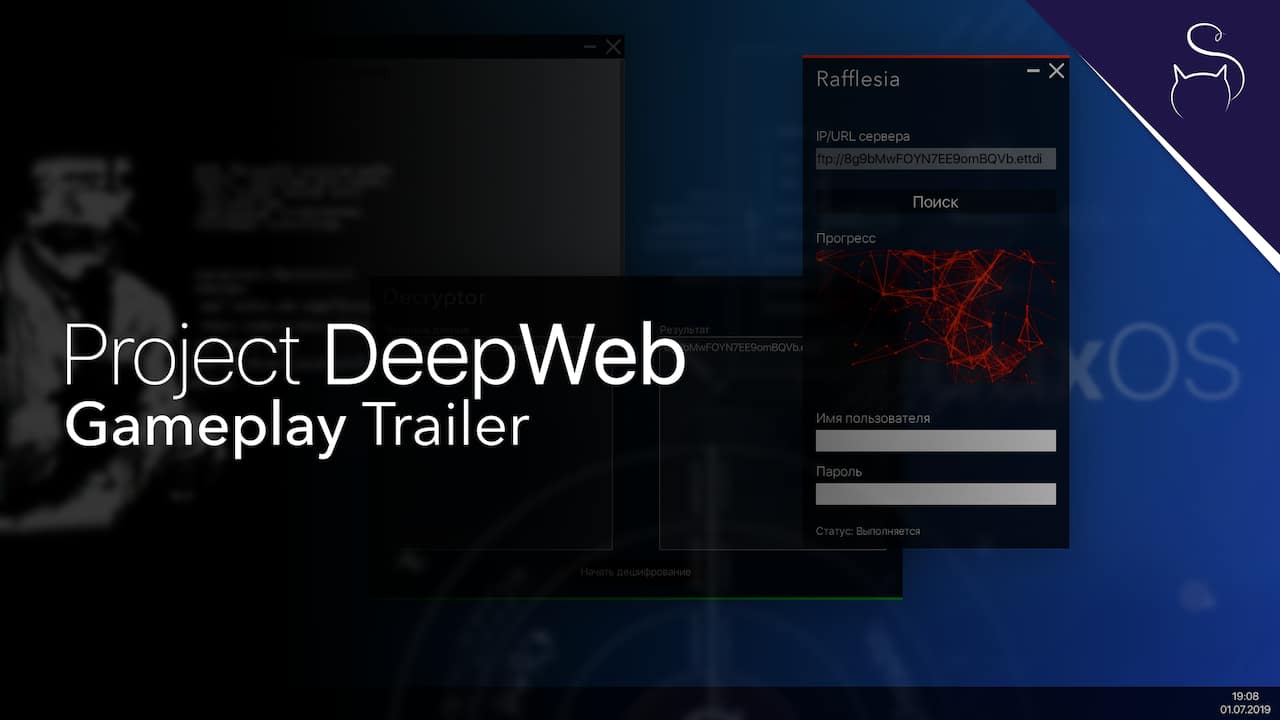Click 'Начать дешифрование' in the Decryptor window

pyautogui.click(x=636, y=572)
